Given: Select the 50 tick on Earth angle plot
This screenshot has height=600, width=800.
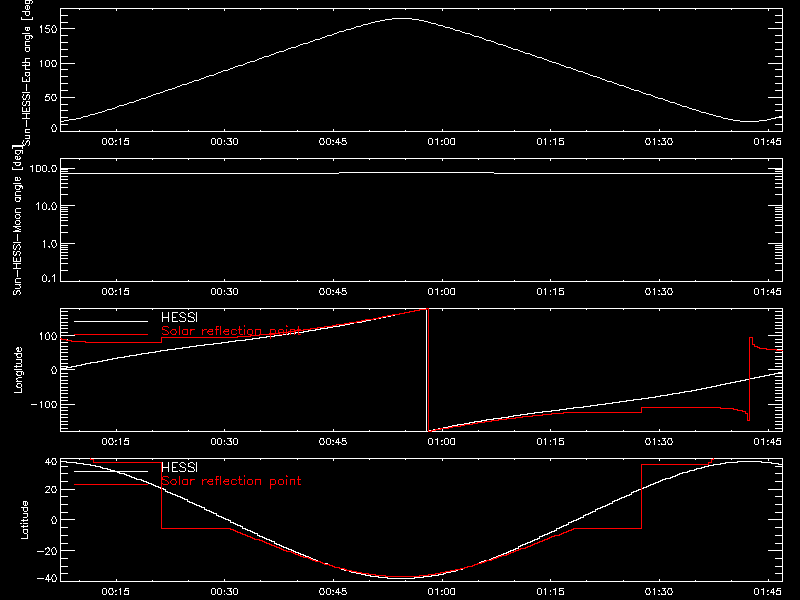Looking at the screenshot, I should pos(51,97).
